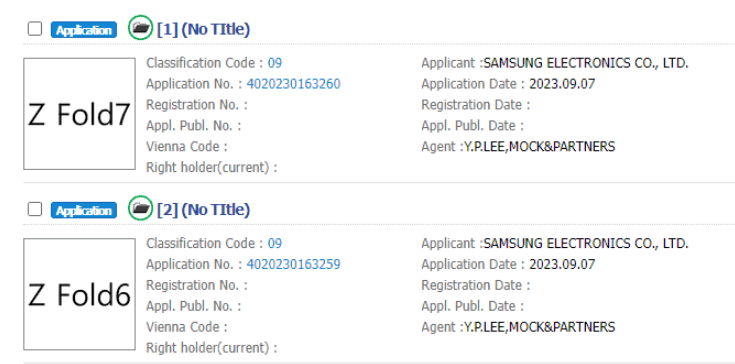Open application number 4020230163259
Image resolution: width=735 pixels, height=364 pixels.
tap(293, 264)
